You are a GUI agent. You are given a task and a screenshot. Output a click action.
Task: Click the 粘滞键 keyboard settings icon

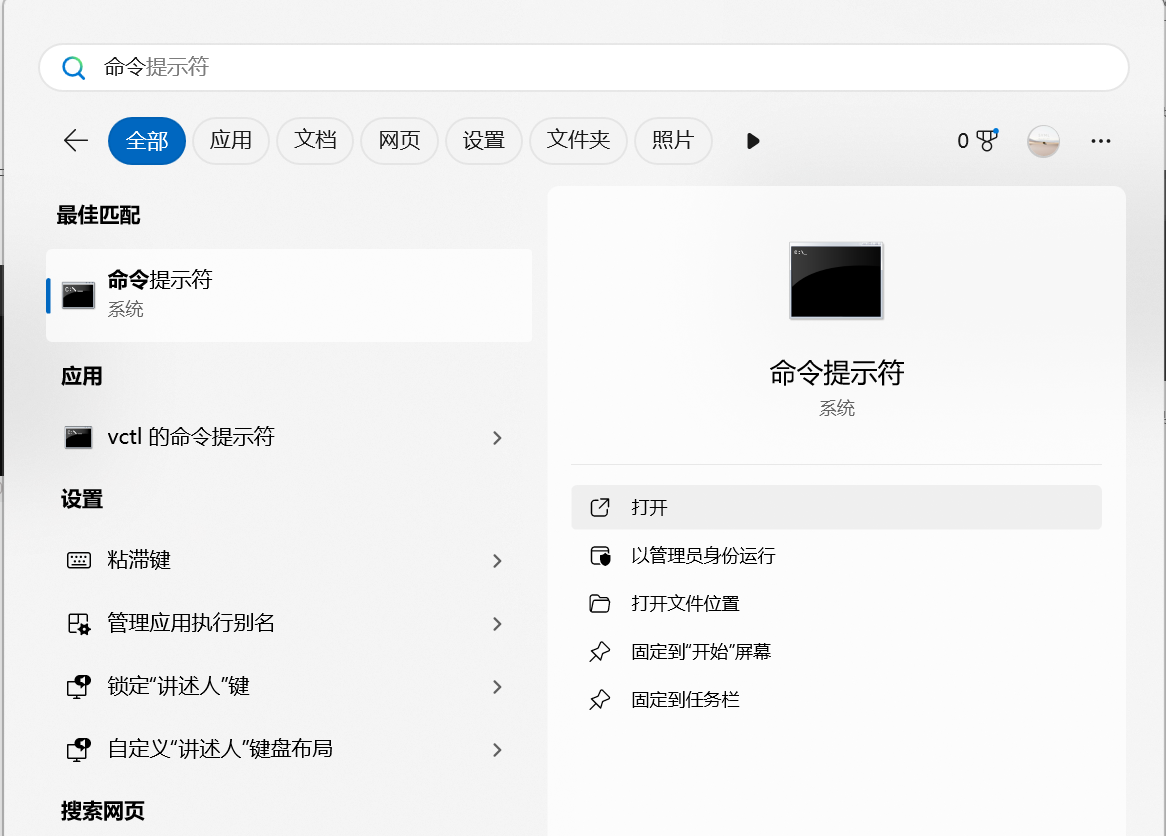coord(77,561)
